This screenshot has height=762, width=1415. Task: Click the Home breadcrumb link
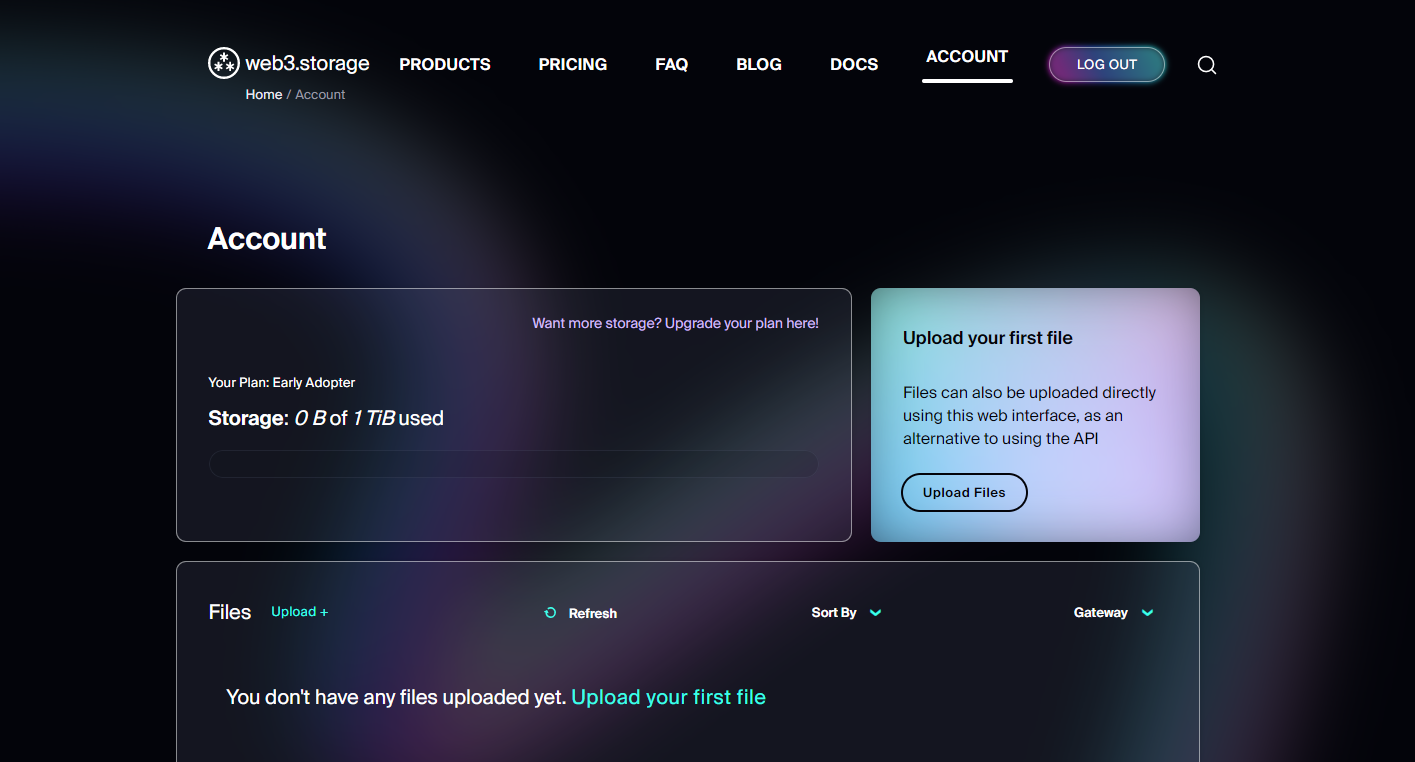264,95
